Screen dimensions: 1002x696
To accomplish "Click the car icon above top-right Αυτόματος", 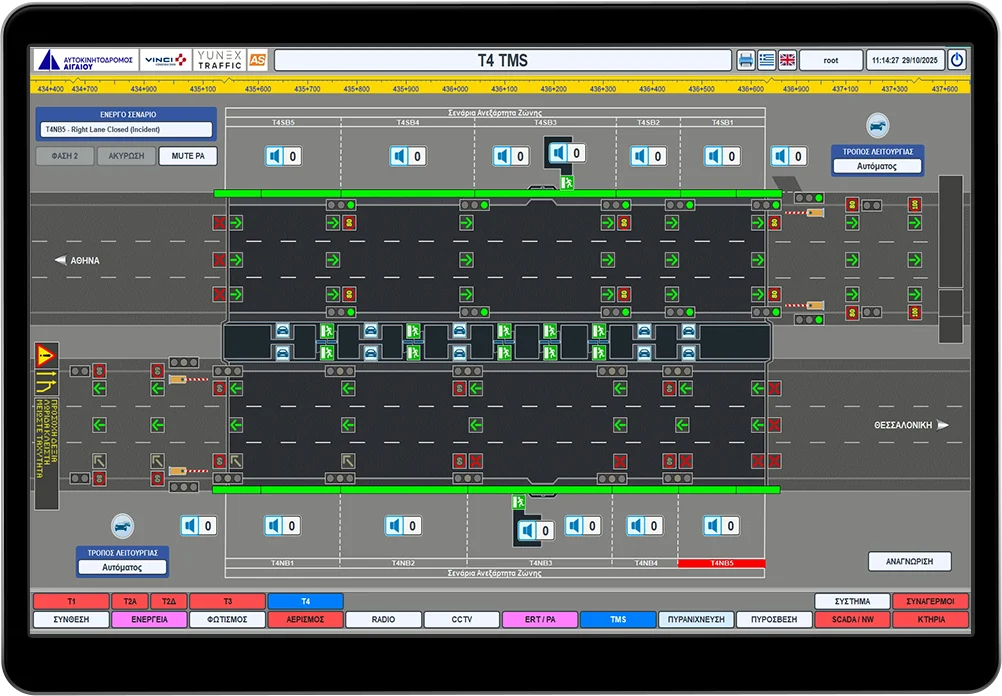I will 876,126.
